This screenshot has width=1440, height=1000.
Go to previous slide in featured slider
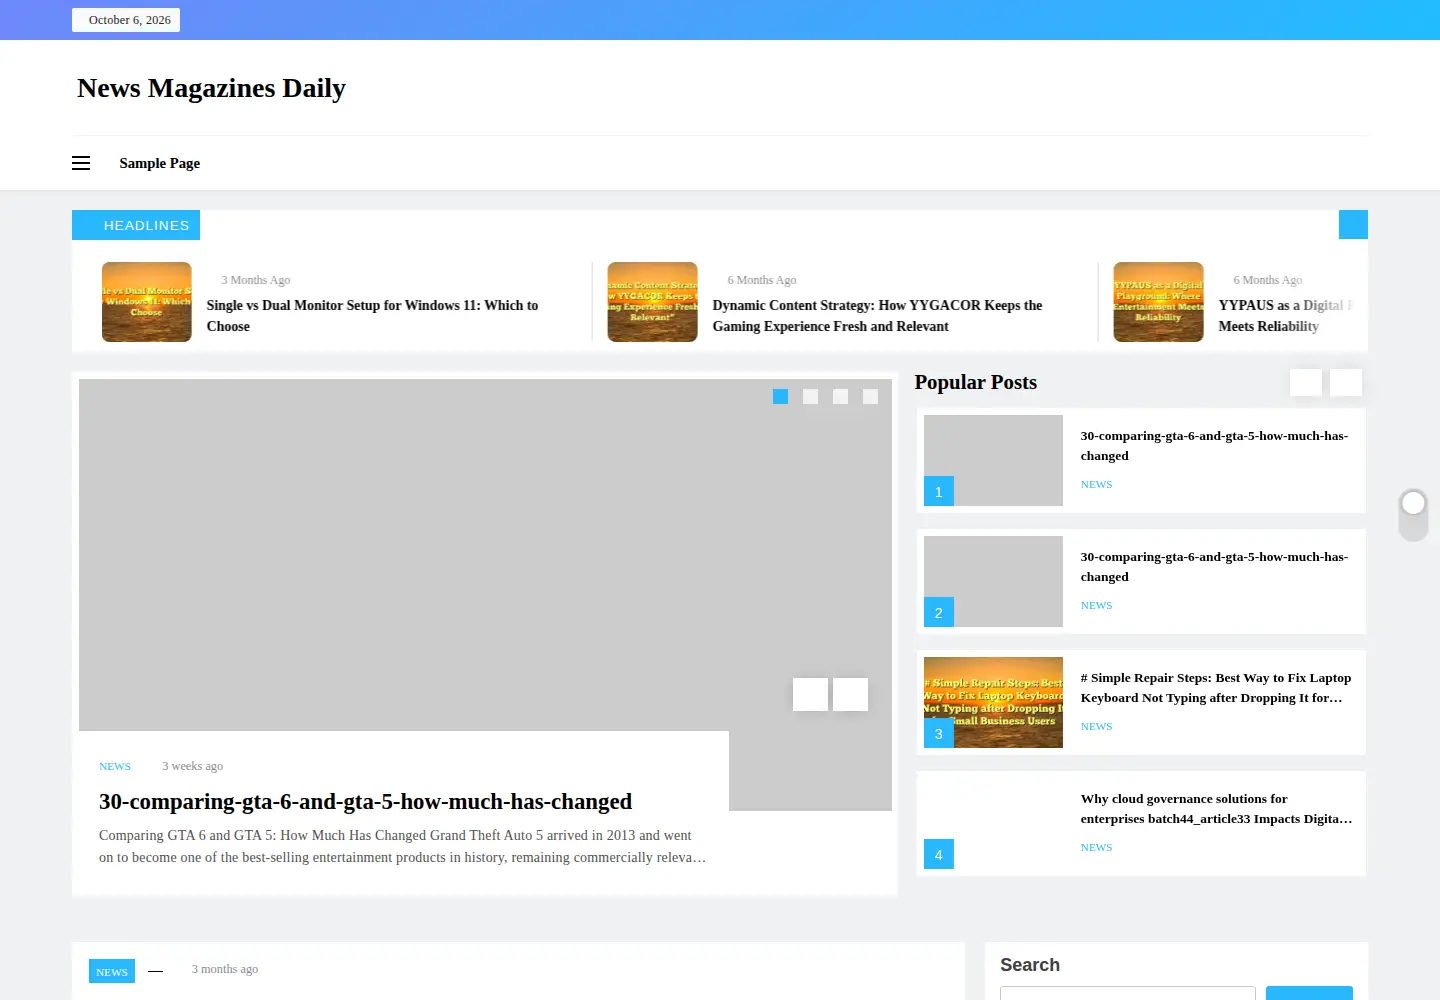pyautogui.click(x=810, y=694)
